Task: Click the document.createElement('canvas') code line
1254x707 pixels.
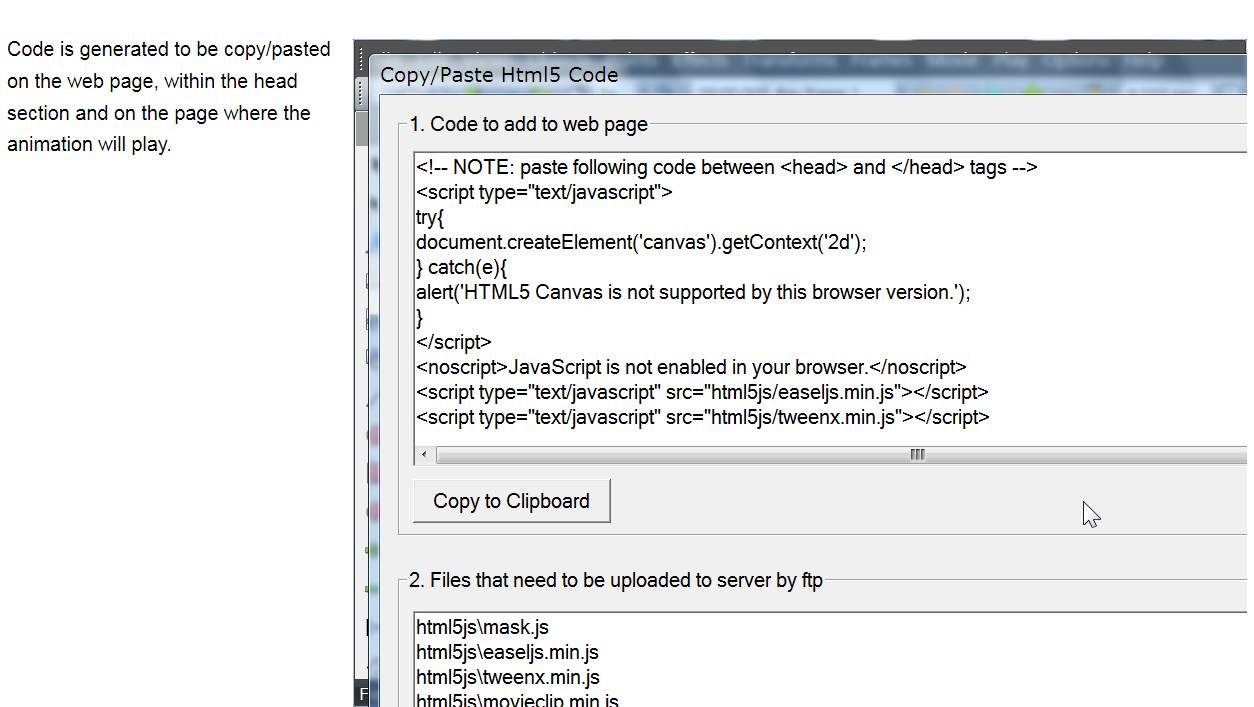Action: [x=641, y=242]
